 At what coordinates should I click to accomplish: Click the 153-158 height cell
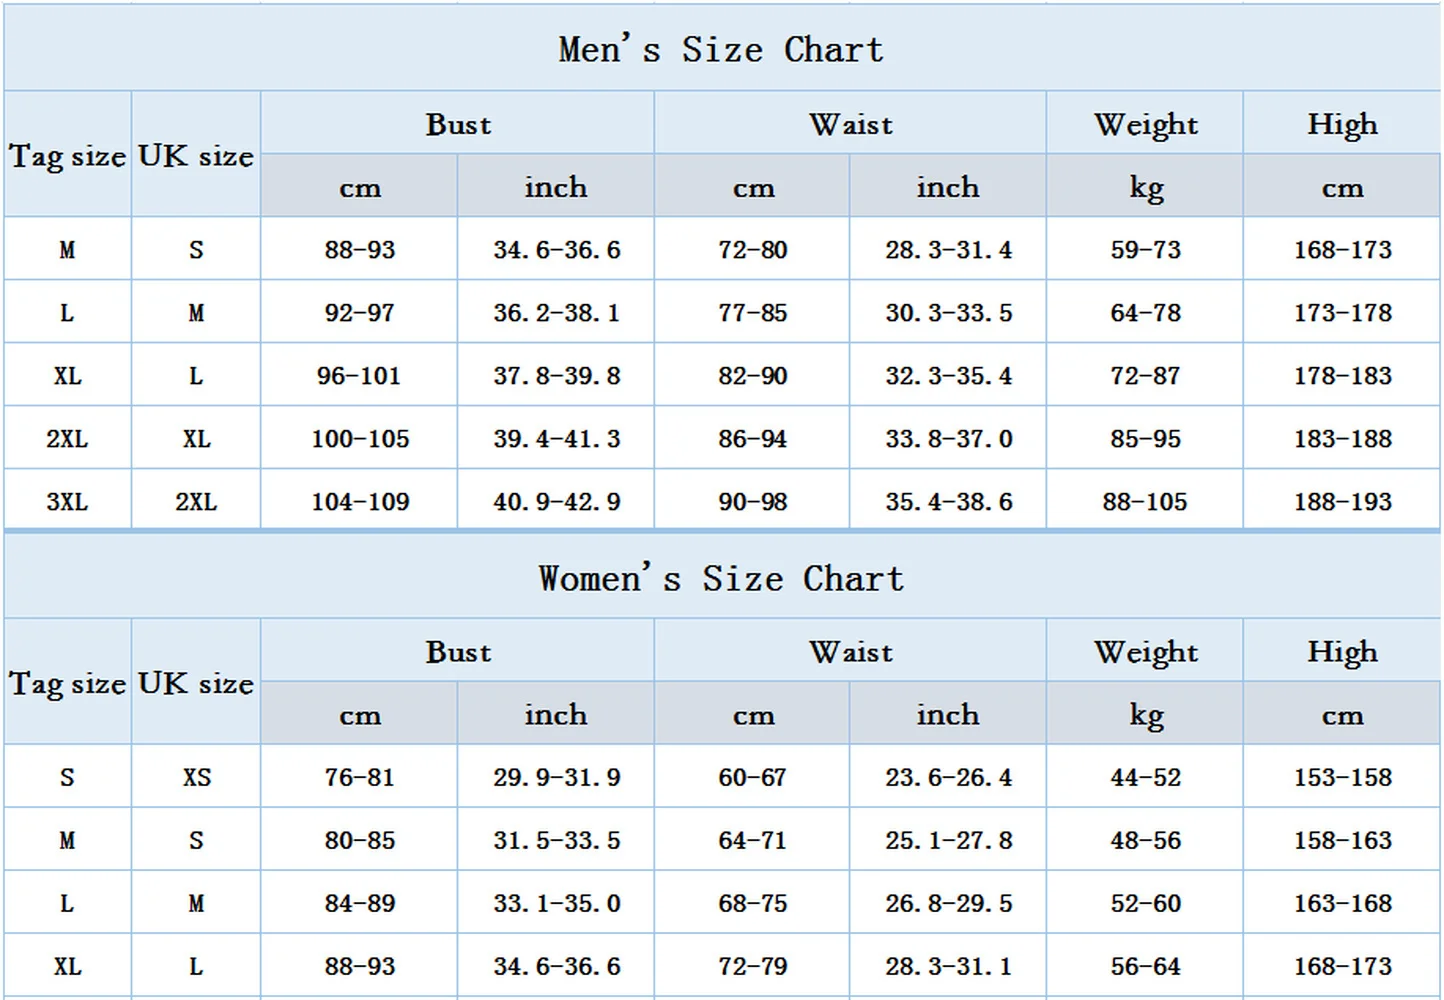point(1342,777)
